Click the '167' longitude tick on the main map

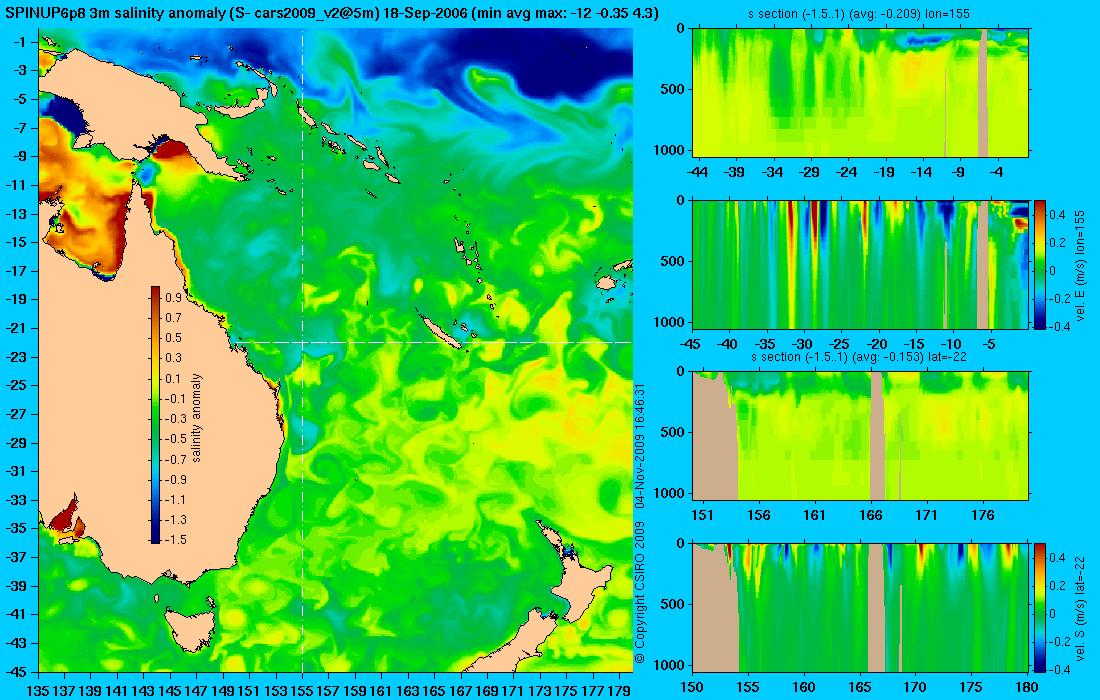[461, 691]
